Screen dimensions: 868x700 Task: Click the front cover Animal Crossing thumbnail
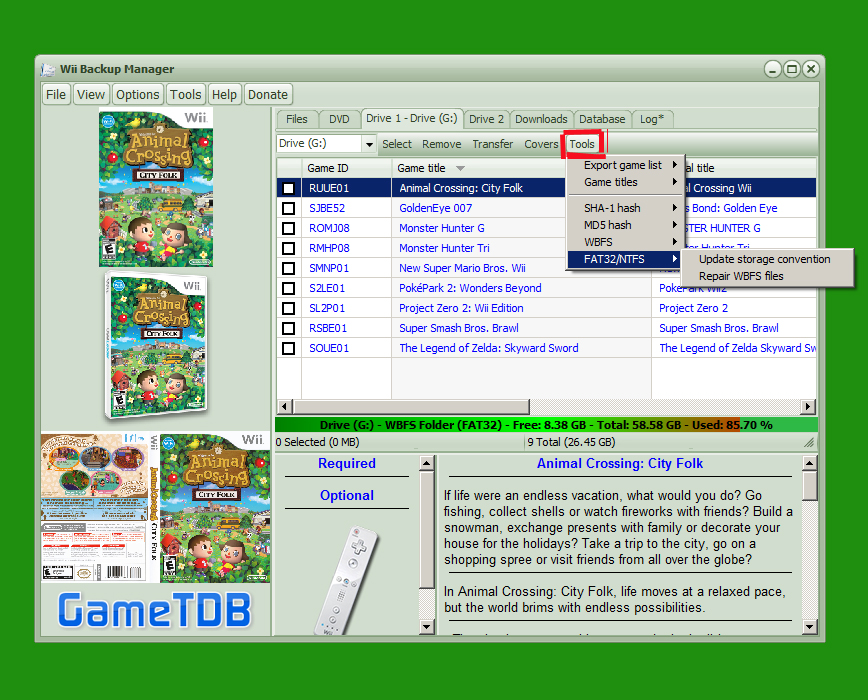click(x=156, y=188)
